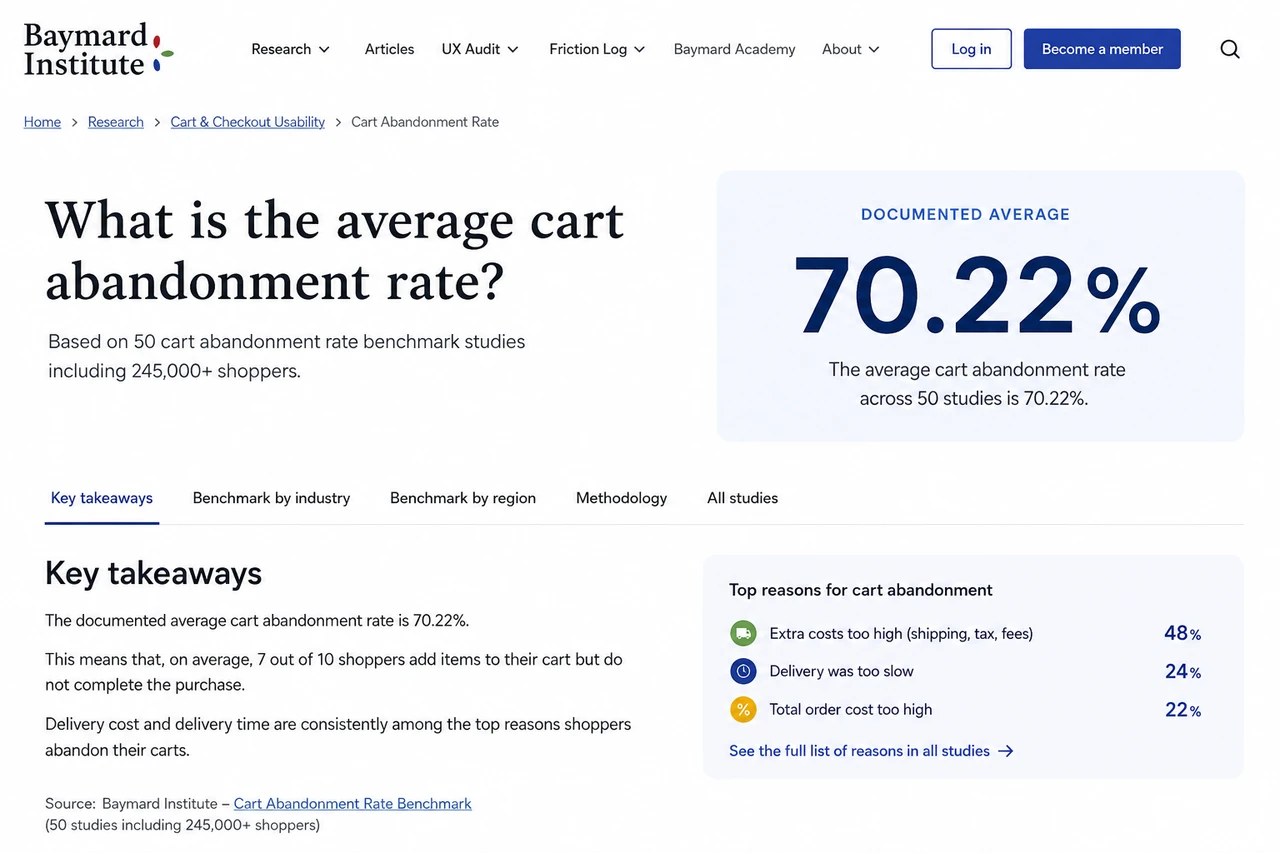Go to Research breadcrumb link
Screen dimensions: 1280x853
coord(116,122)
